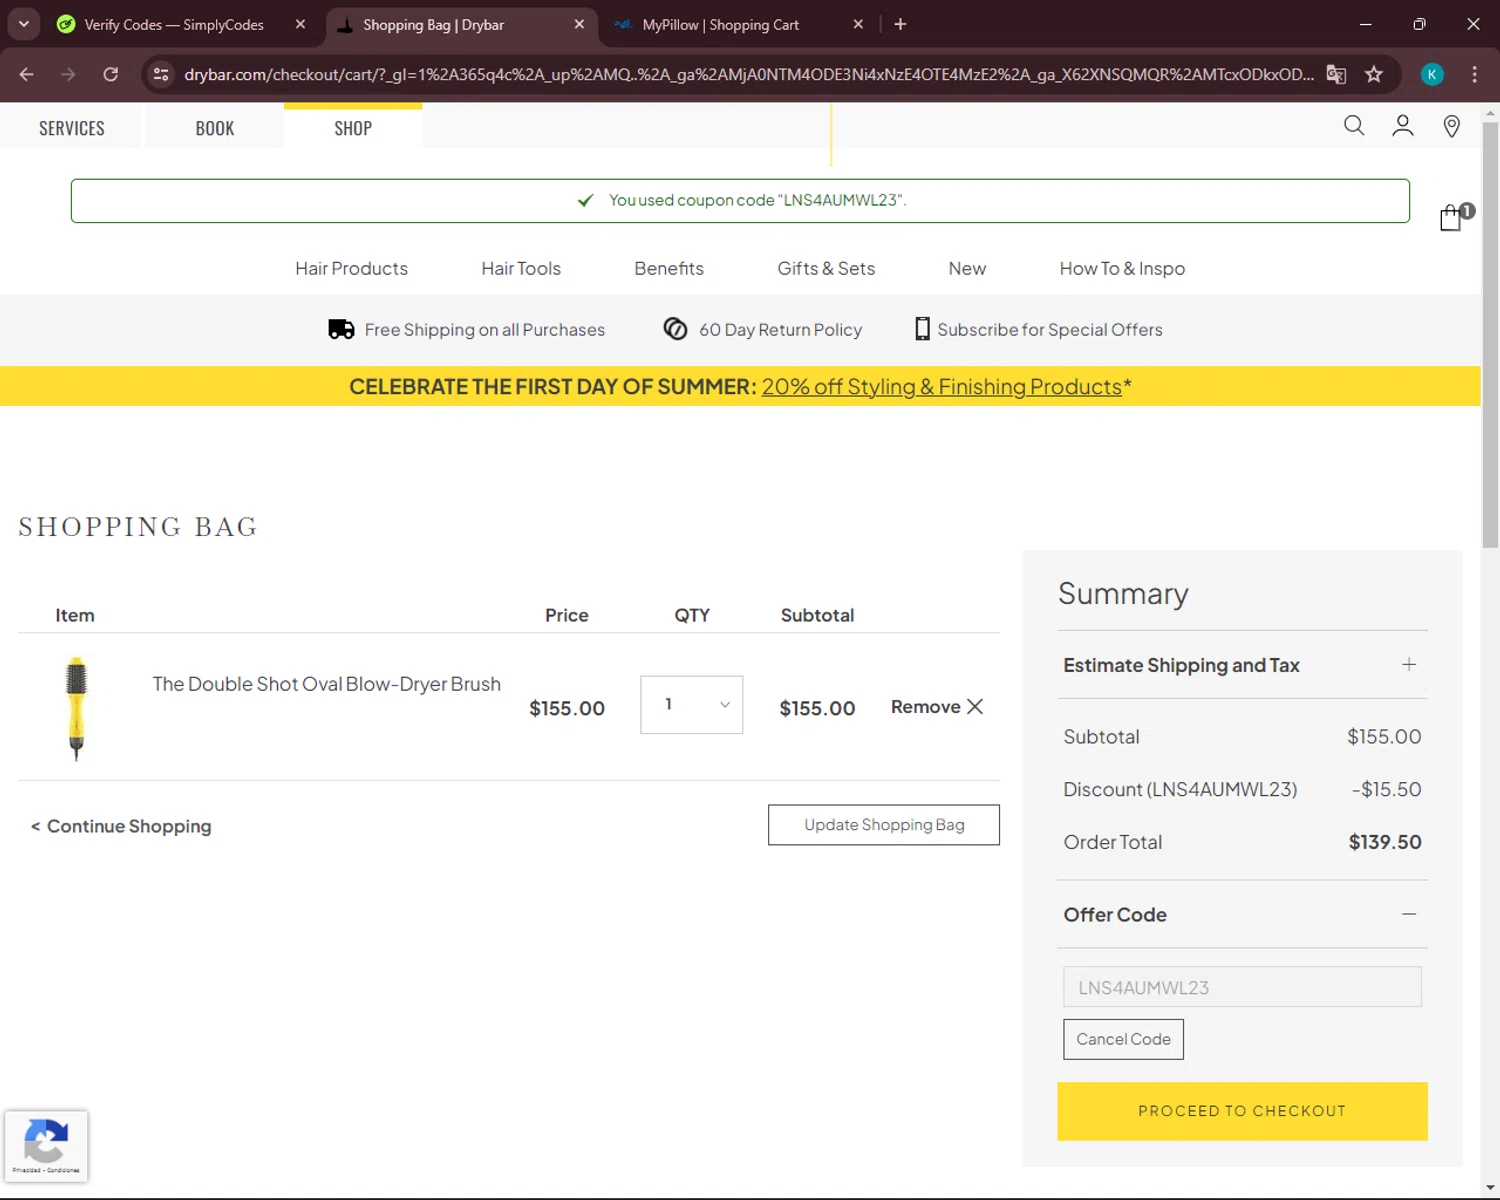Switch to MyPillow Shopping Cart tab
Viewport: 1500px width, 1200px height.
pos(721,25)
